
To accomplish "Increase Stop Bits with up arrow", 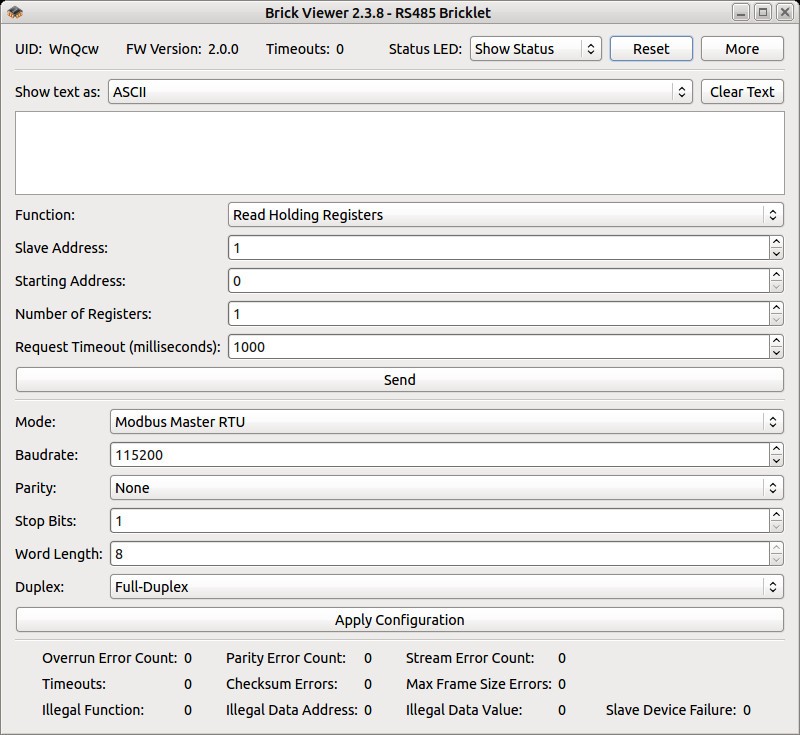I will click(x=776, y=515).
